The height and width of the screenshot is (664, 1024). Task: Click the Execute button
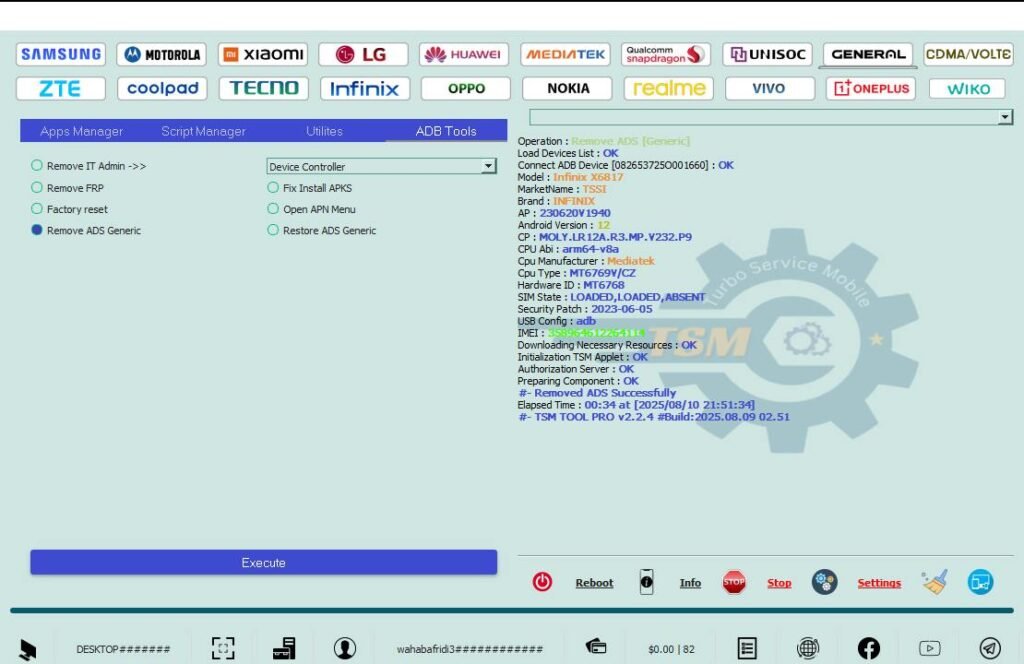(263, 562)
